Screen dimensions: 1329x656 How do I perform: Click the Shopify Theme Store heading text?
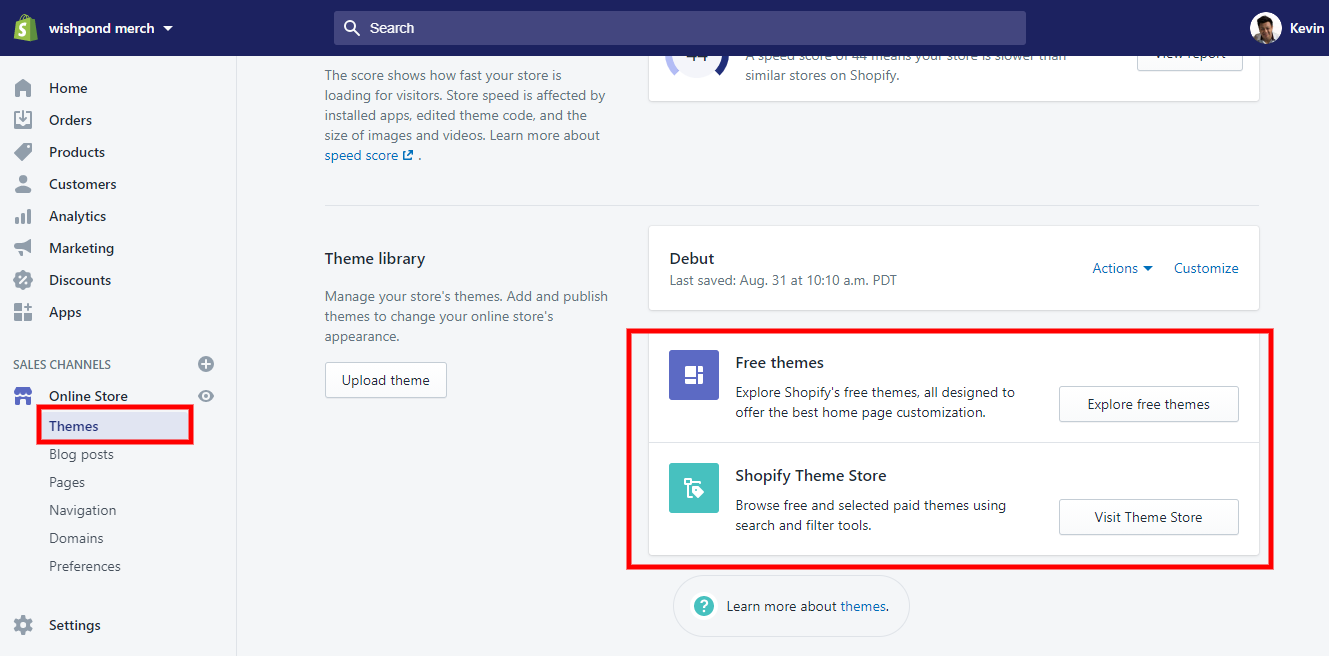point(811,475)
